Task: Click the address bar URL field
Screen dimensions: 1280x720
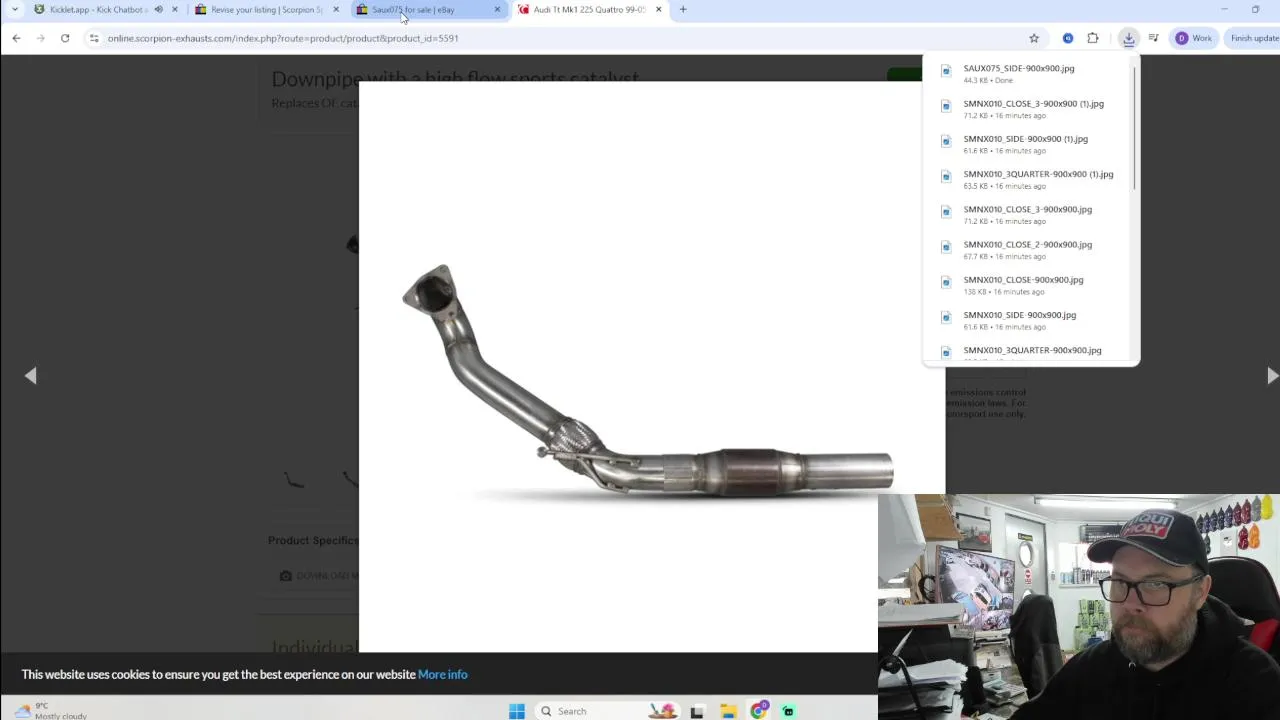Action: point(560,38)
